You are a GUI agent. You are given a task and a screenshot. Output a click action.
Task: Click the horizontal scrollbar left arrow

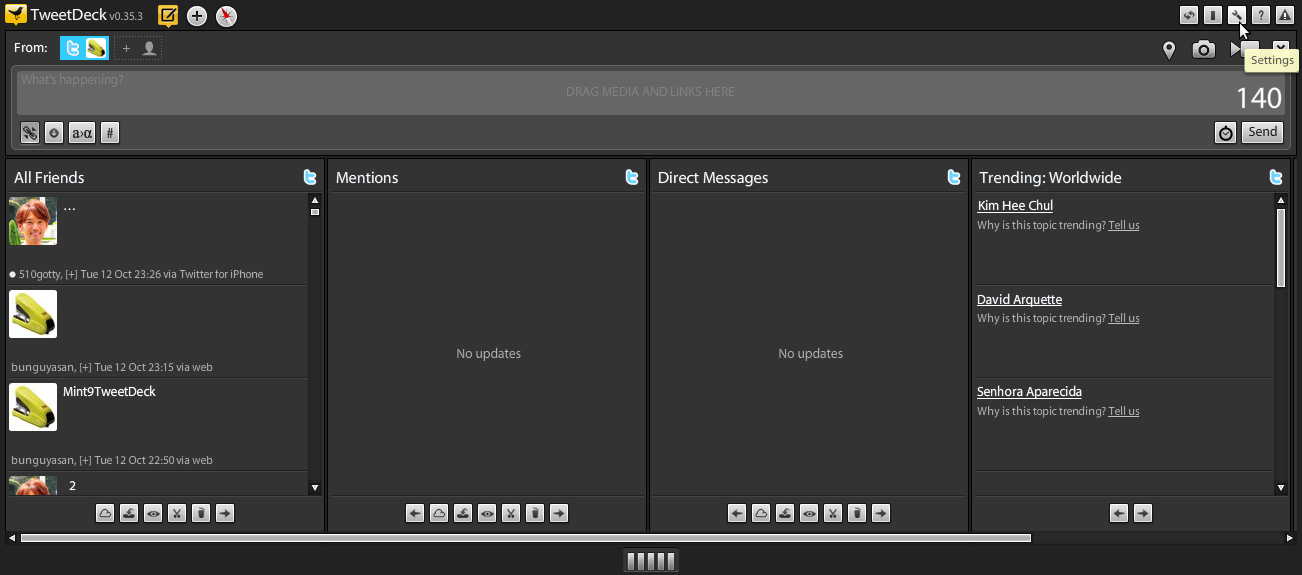(x=12, y=538)
